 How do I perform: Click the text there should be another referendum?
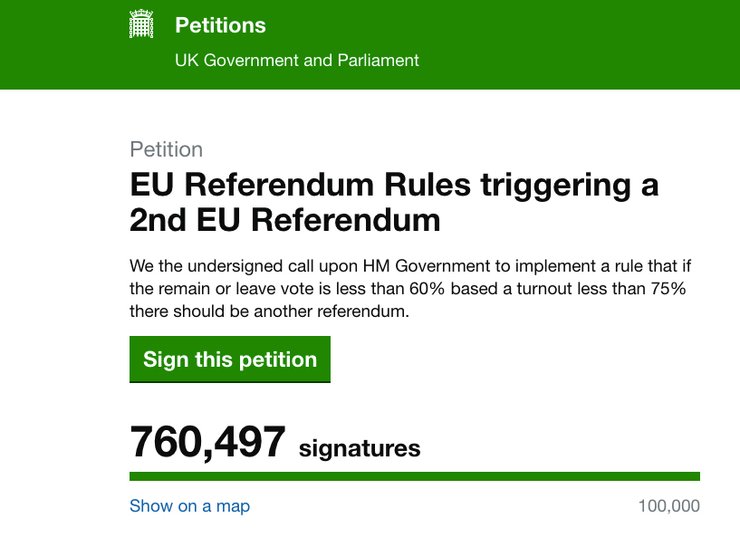coord(269,311)
